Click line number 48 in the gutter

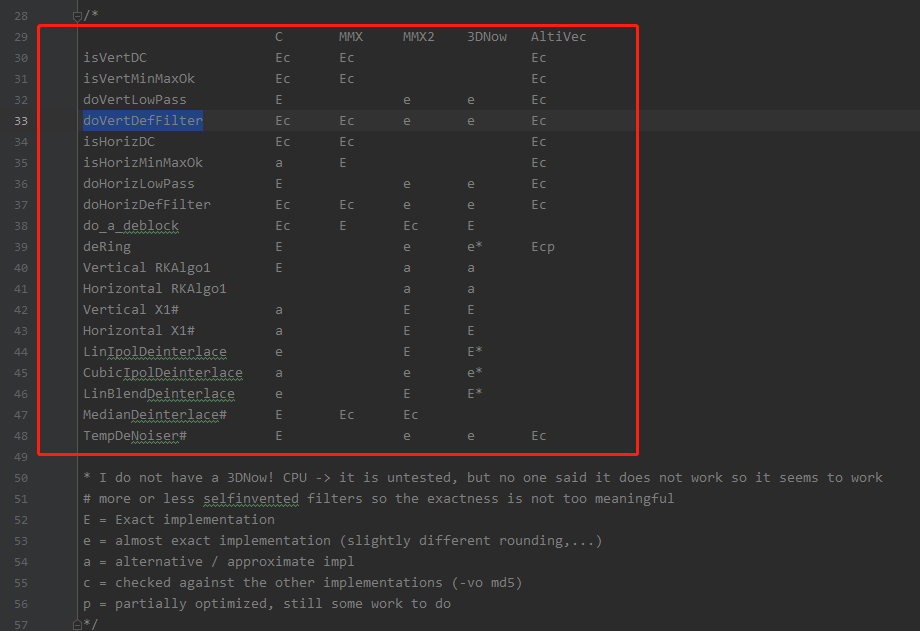(x=21, y=436)
